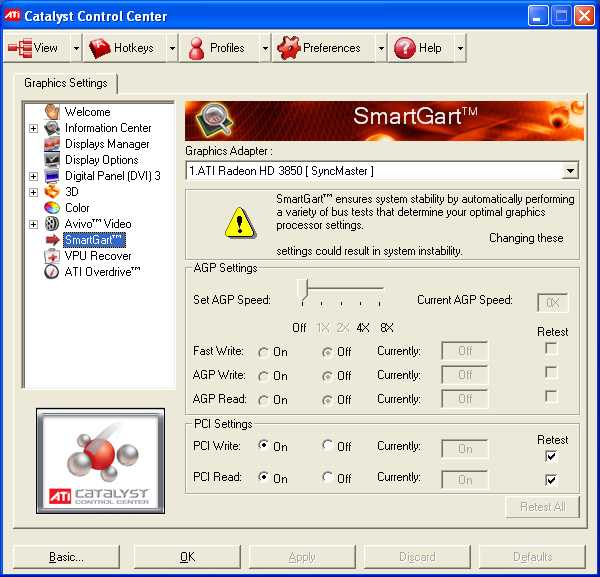Viewport: 600px width, 577px height.
Task: Set PCI Read to Off
Action: [328, 477]
